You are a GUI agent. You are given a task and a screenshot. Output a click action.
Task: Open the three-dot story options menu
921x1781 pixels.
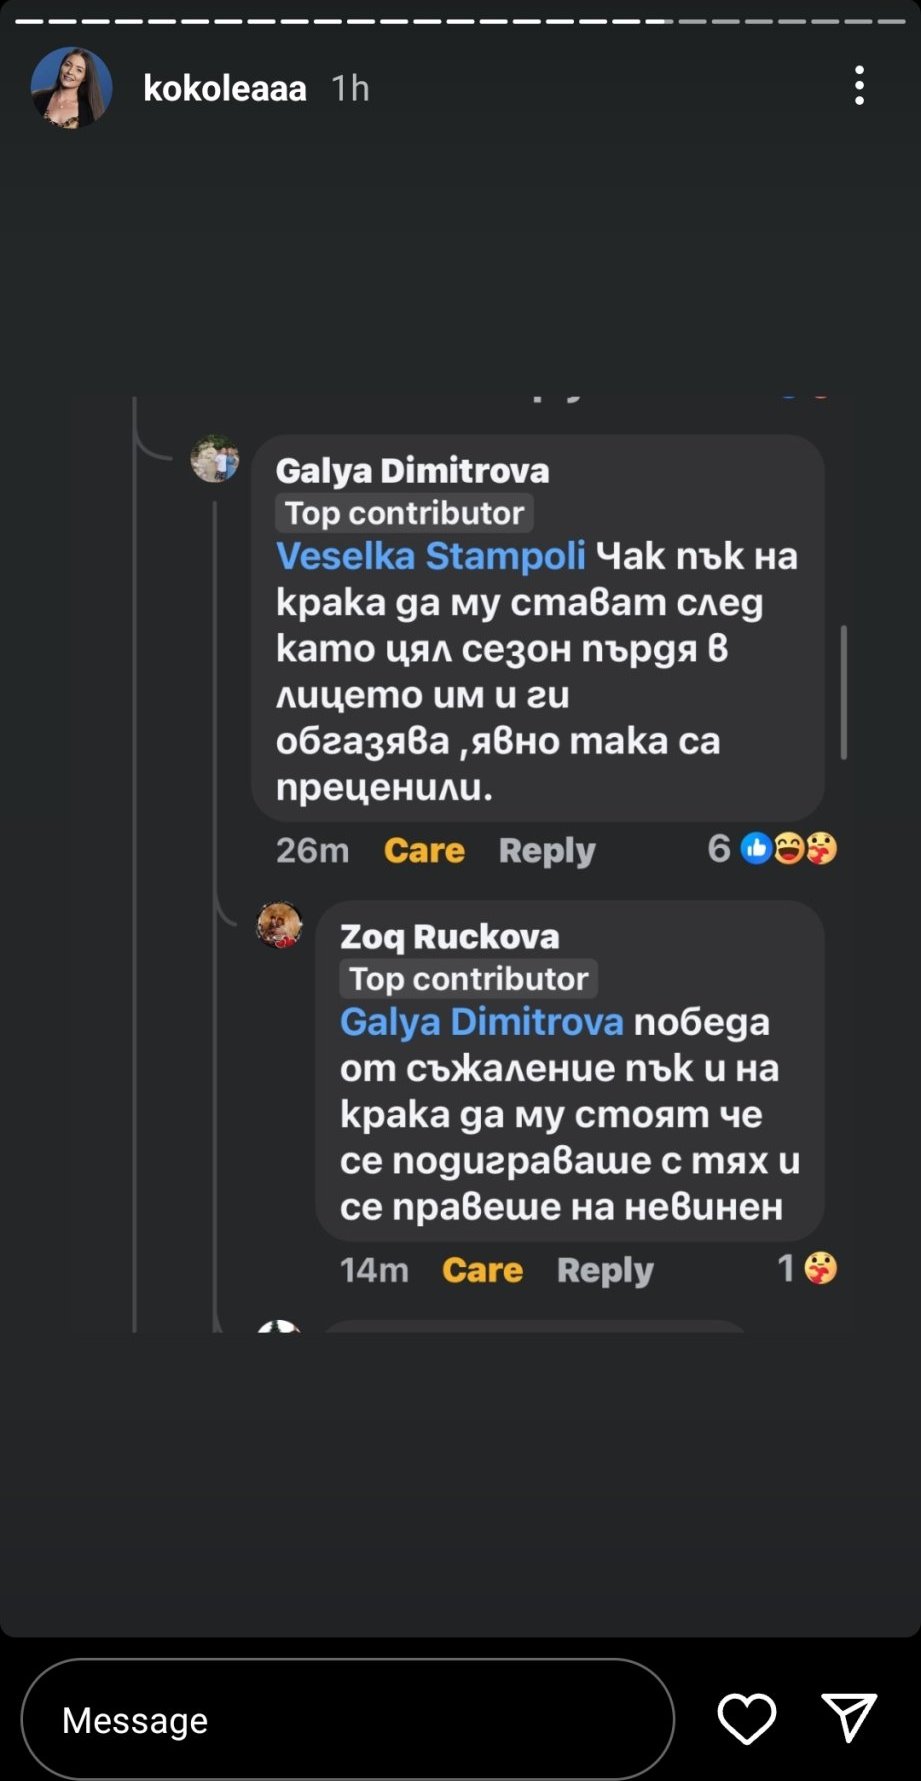click(859, 86)
